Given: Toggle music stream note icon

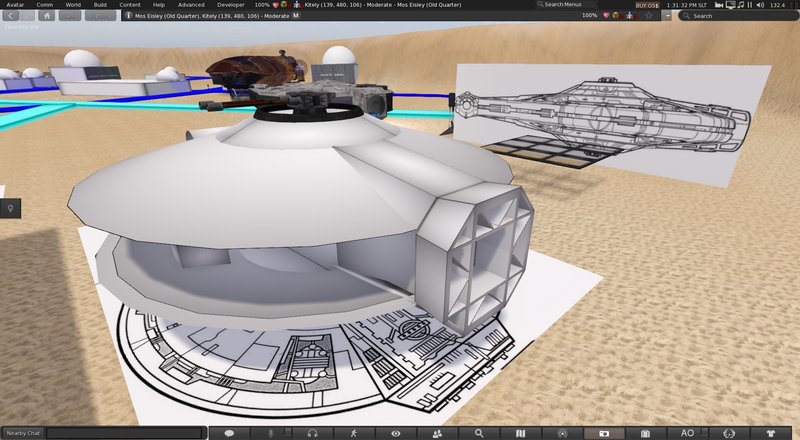Looking at the screenshot, I should pyautogui.click(x=741, y=5).
